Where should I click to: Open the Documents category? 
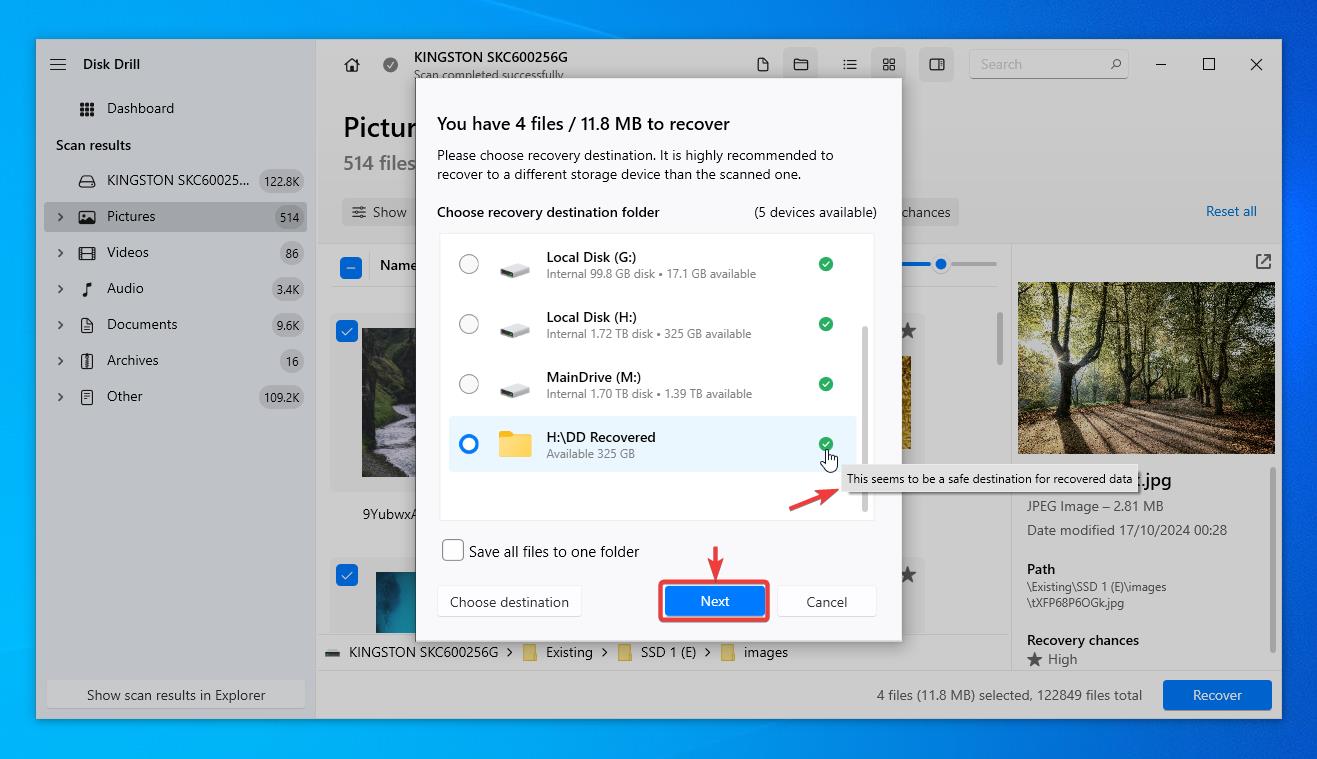coord(175,325)
